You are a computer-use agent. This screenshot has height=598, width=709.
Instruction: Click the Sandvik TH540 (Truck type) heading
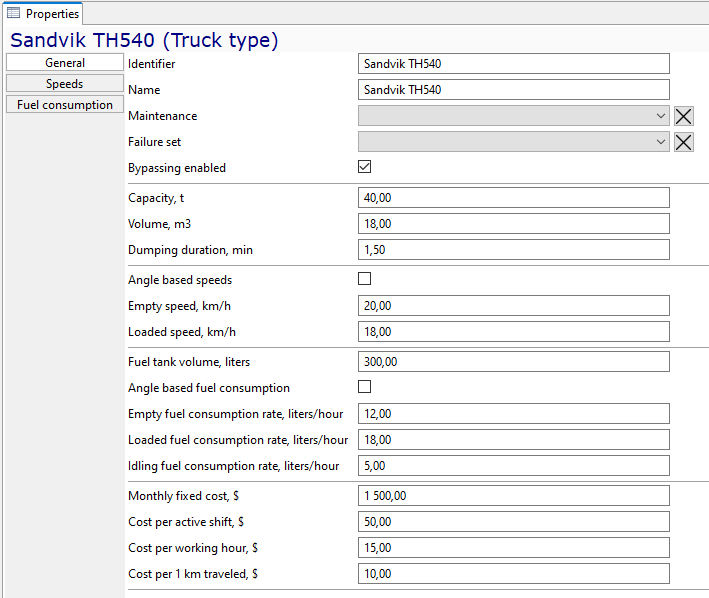(144, 40)
